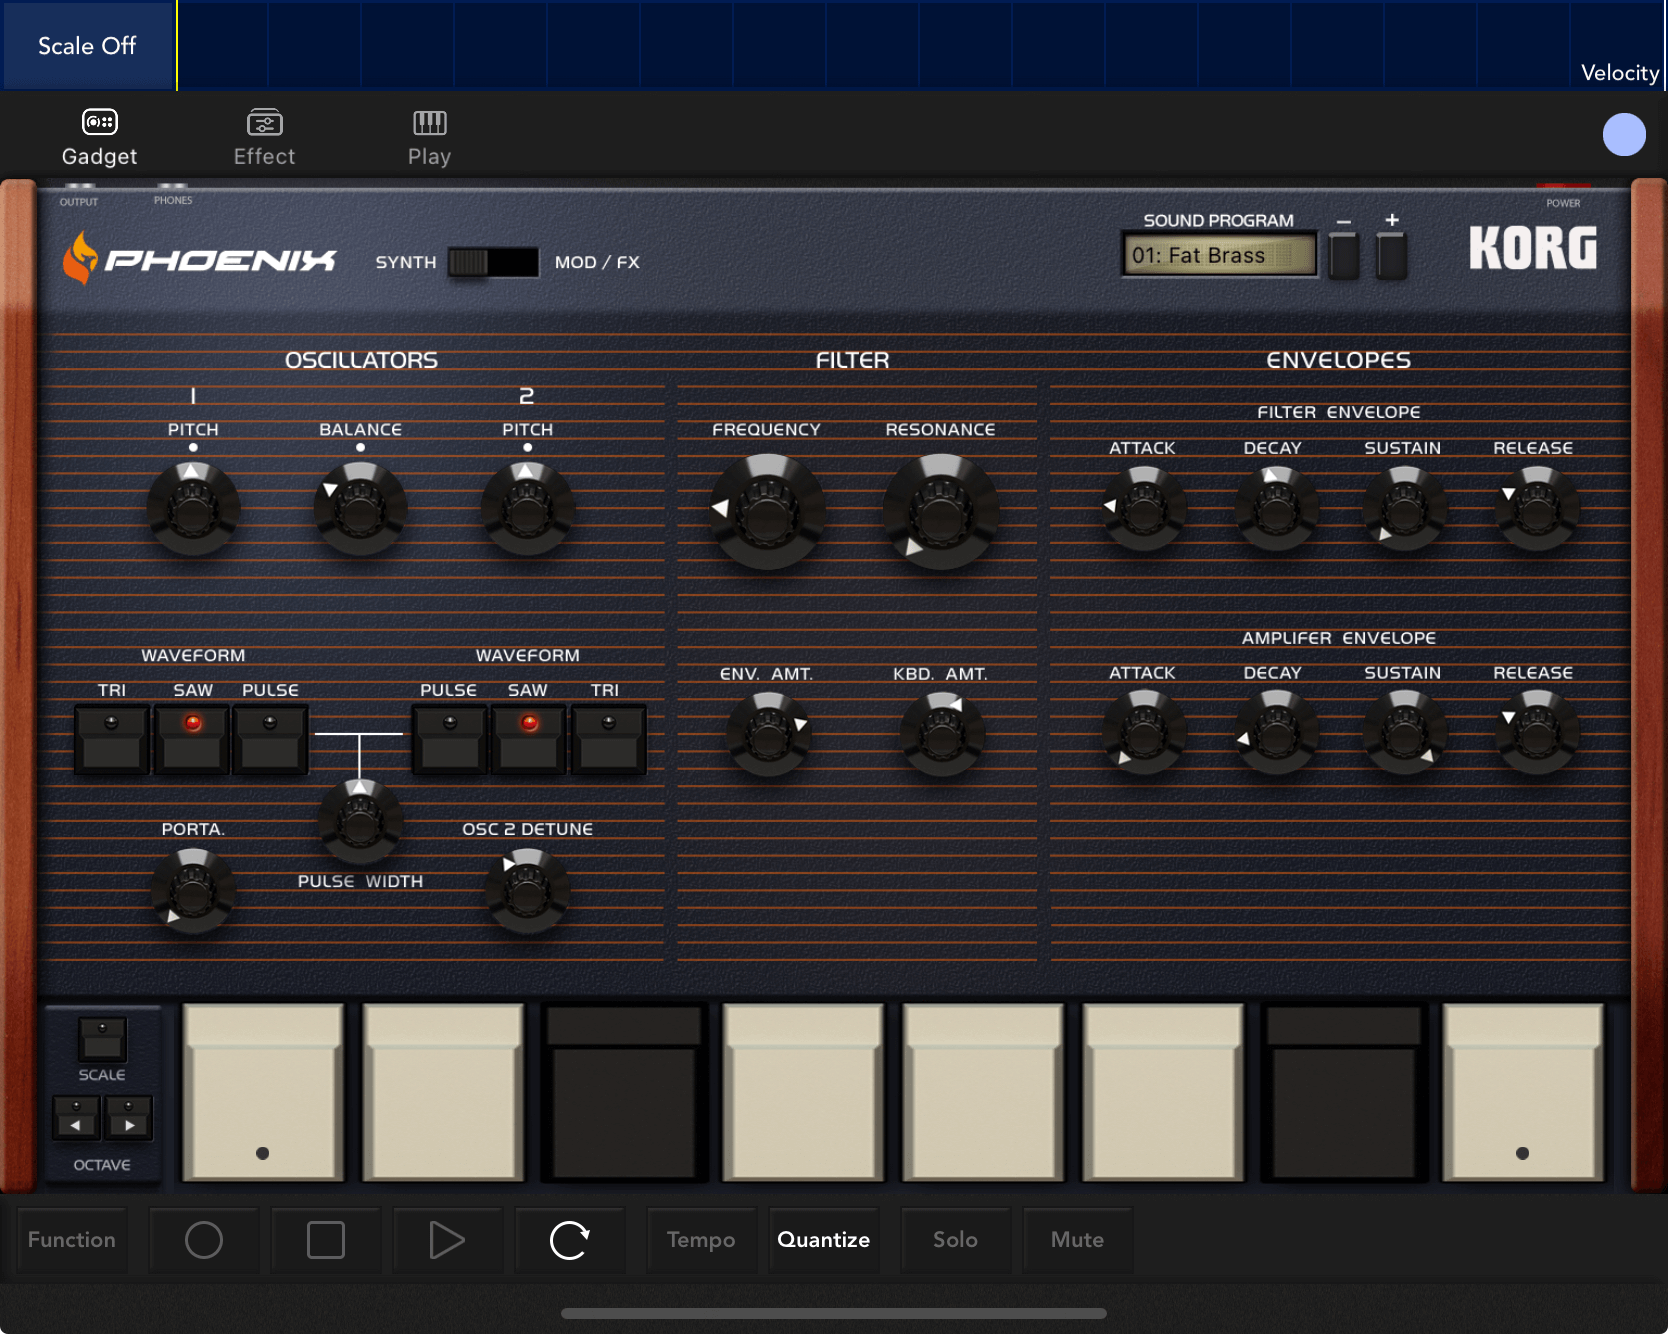Open the Function menu
The image size is (1668, 1334).
click(72, 1240)
